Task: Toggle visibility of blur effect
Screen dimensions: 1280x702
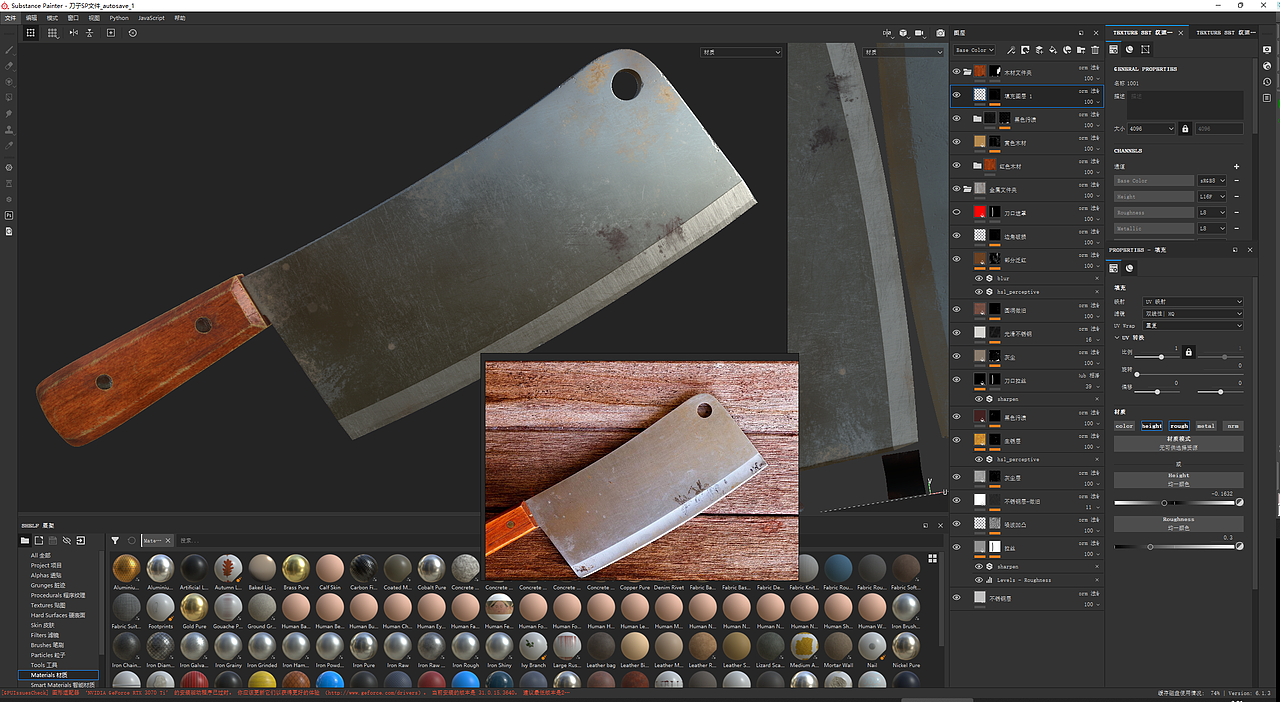Action: coord(979,278)
